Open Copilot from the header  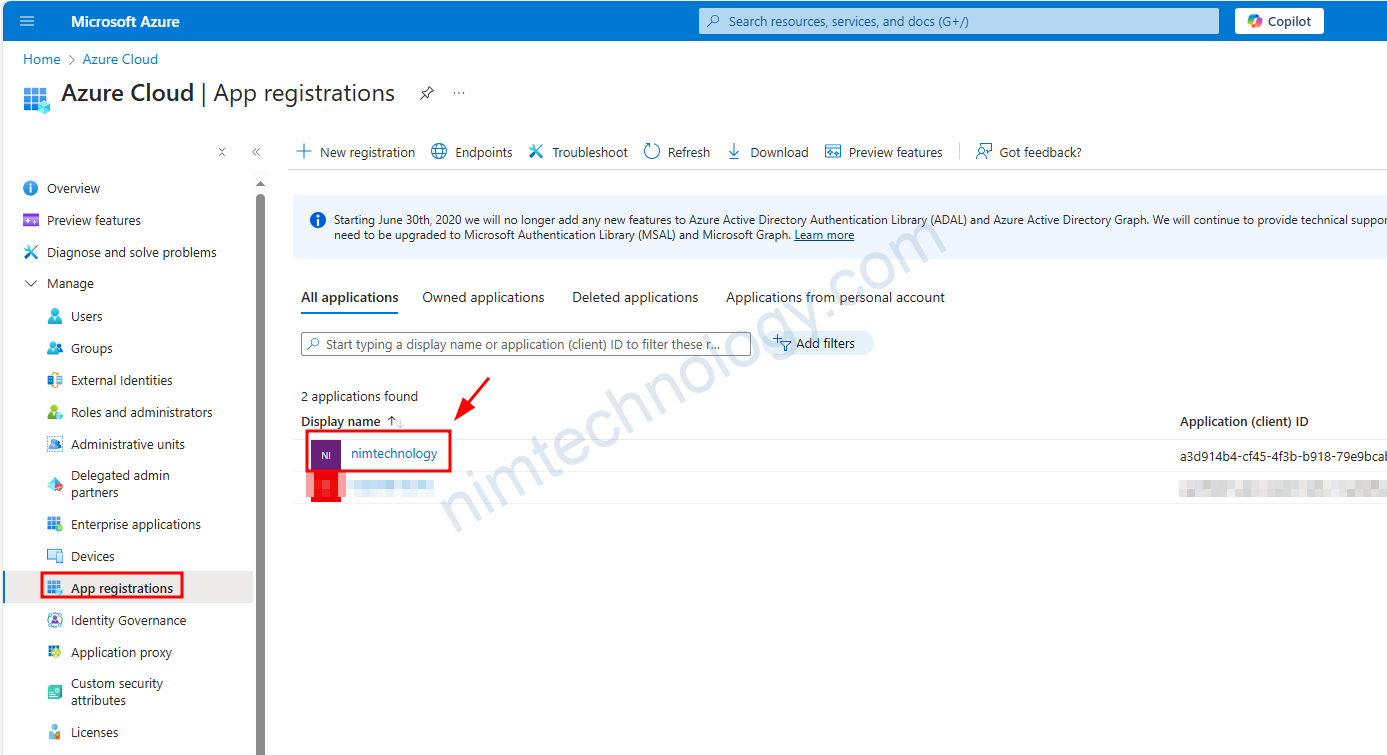1279,21
